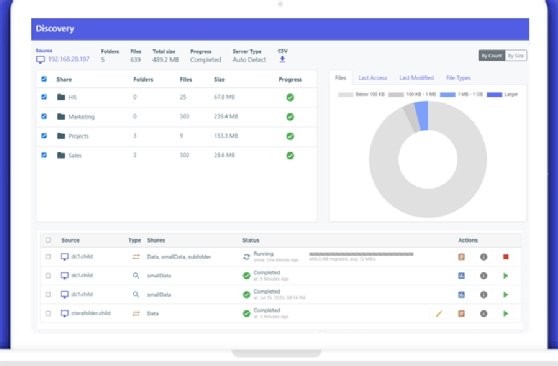
Task: Uncheck the Projects share checkbox
Action: coord(44,136)
